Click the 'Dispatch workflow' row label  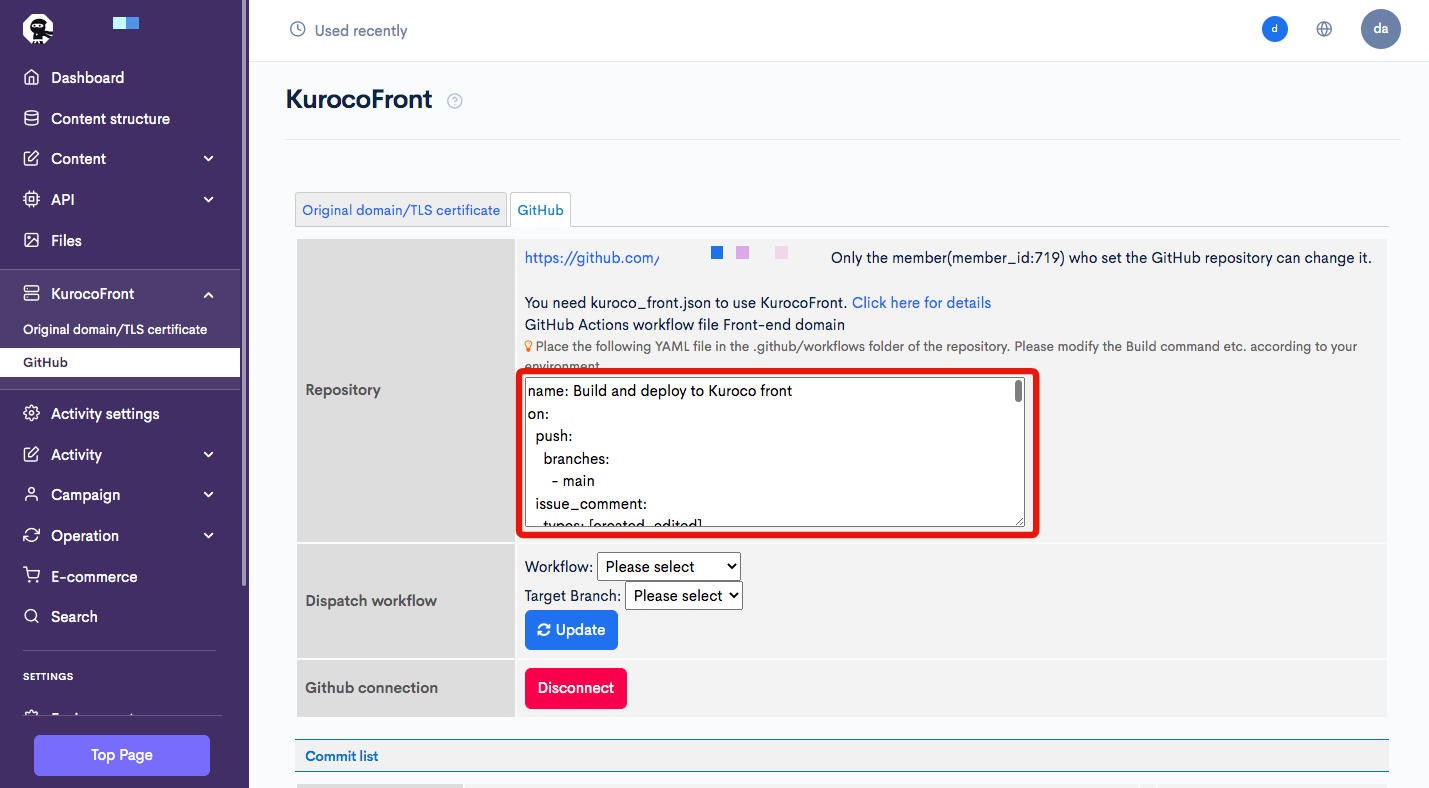pyautogui.click(x=371, y=601)
